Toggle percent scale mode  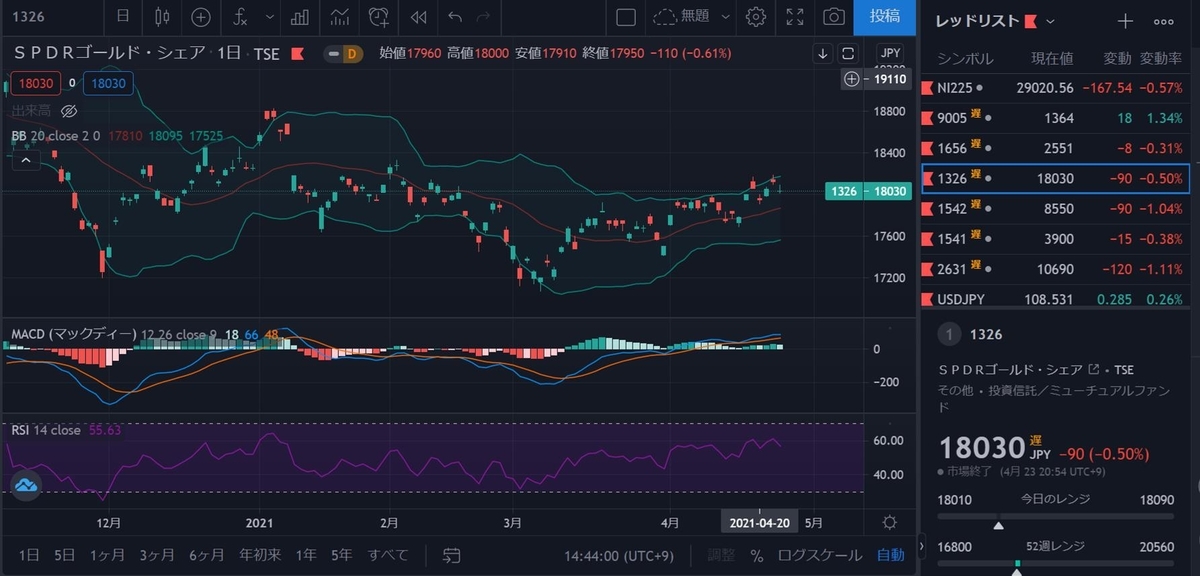click(x=757, y=555)
